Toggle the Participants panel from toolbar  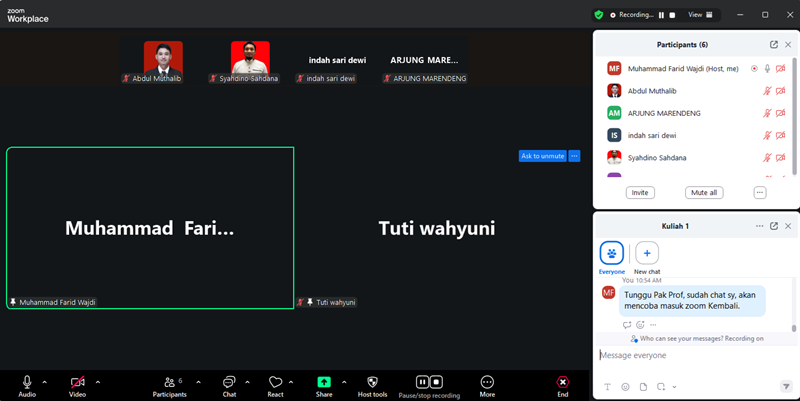169,386
